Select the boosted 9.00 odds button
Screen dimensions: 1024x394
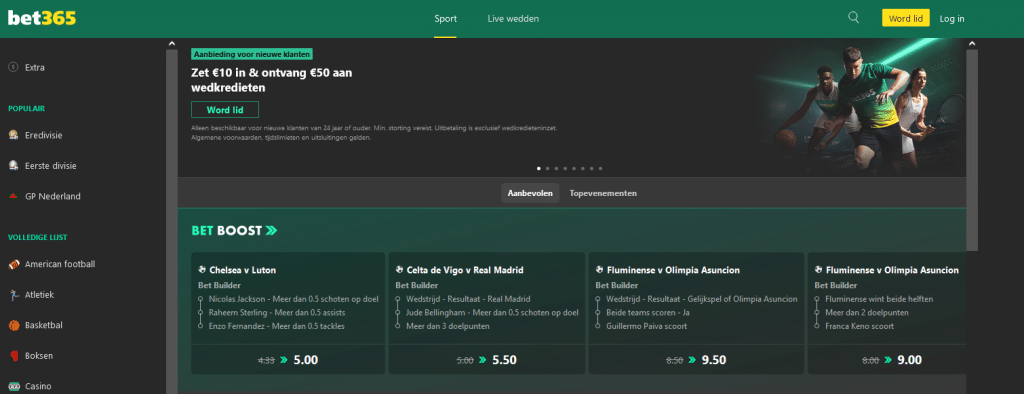[887, 359]
